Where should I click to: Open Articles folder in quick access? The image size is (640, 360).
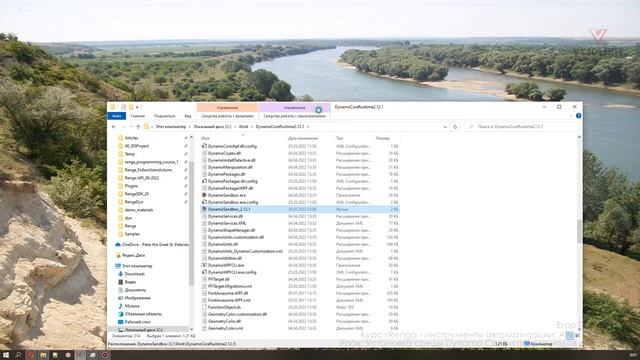coord(128,138)
